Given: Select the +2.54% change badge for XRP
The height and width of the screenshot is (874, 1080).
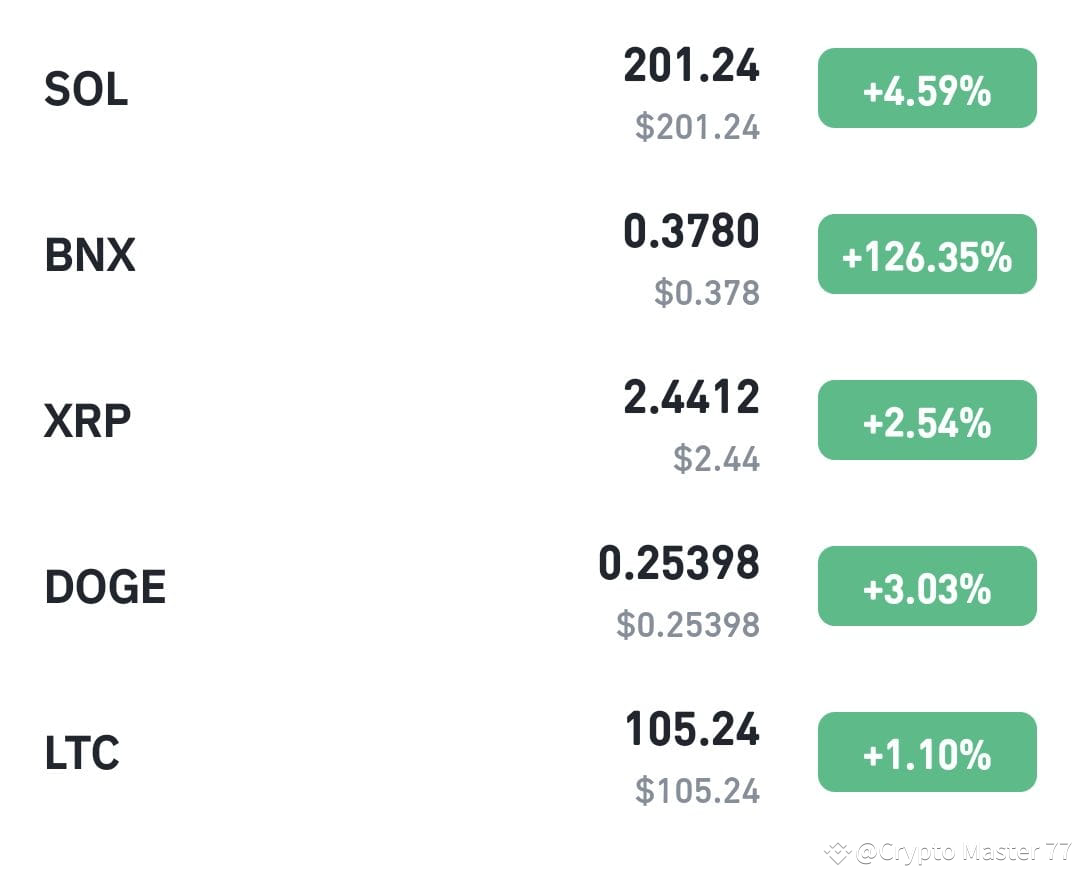Looking at the screenshot, I should pos(926,421).
